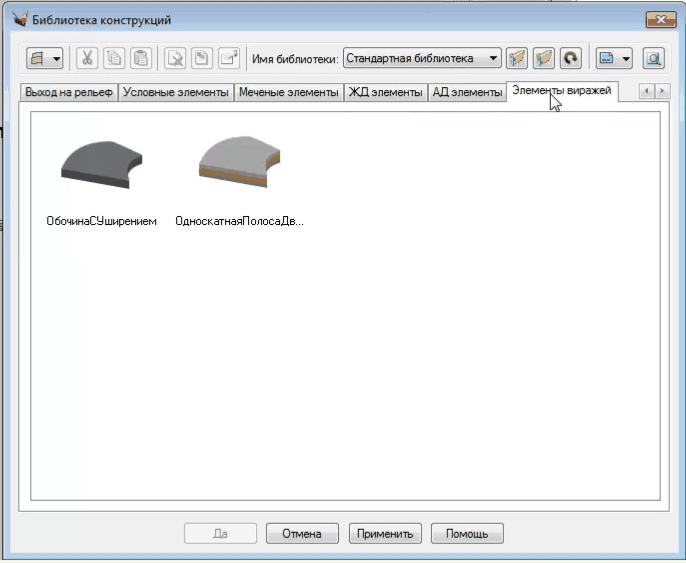The width and height of the screenshot is (686, 563).
Task: Click the circular arrow refresh library icon
Action: pos(570,59)
